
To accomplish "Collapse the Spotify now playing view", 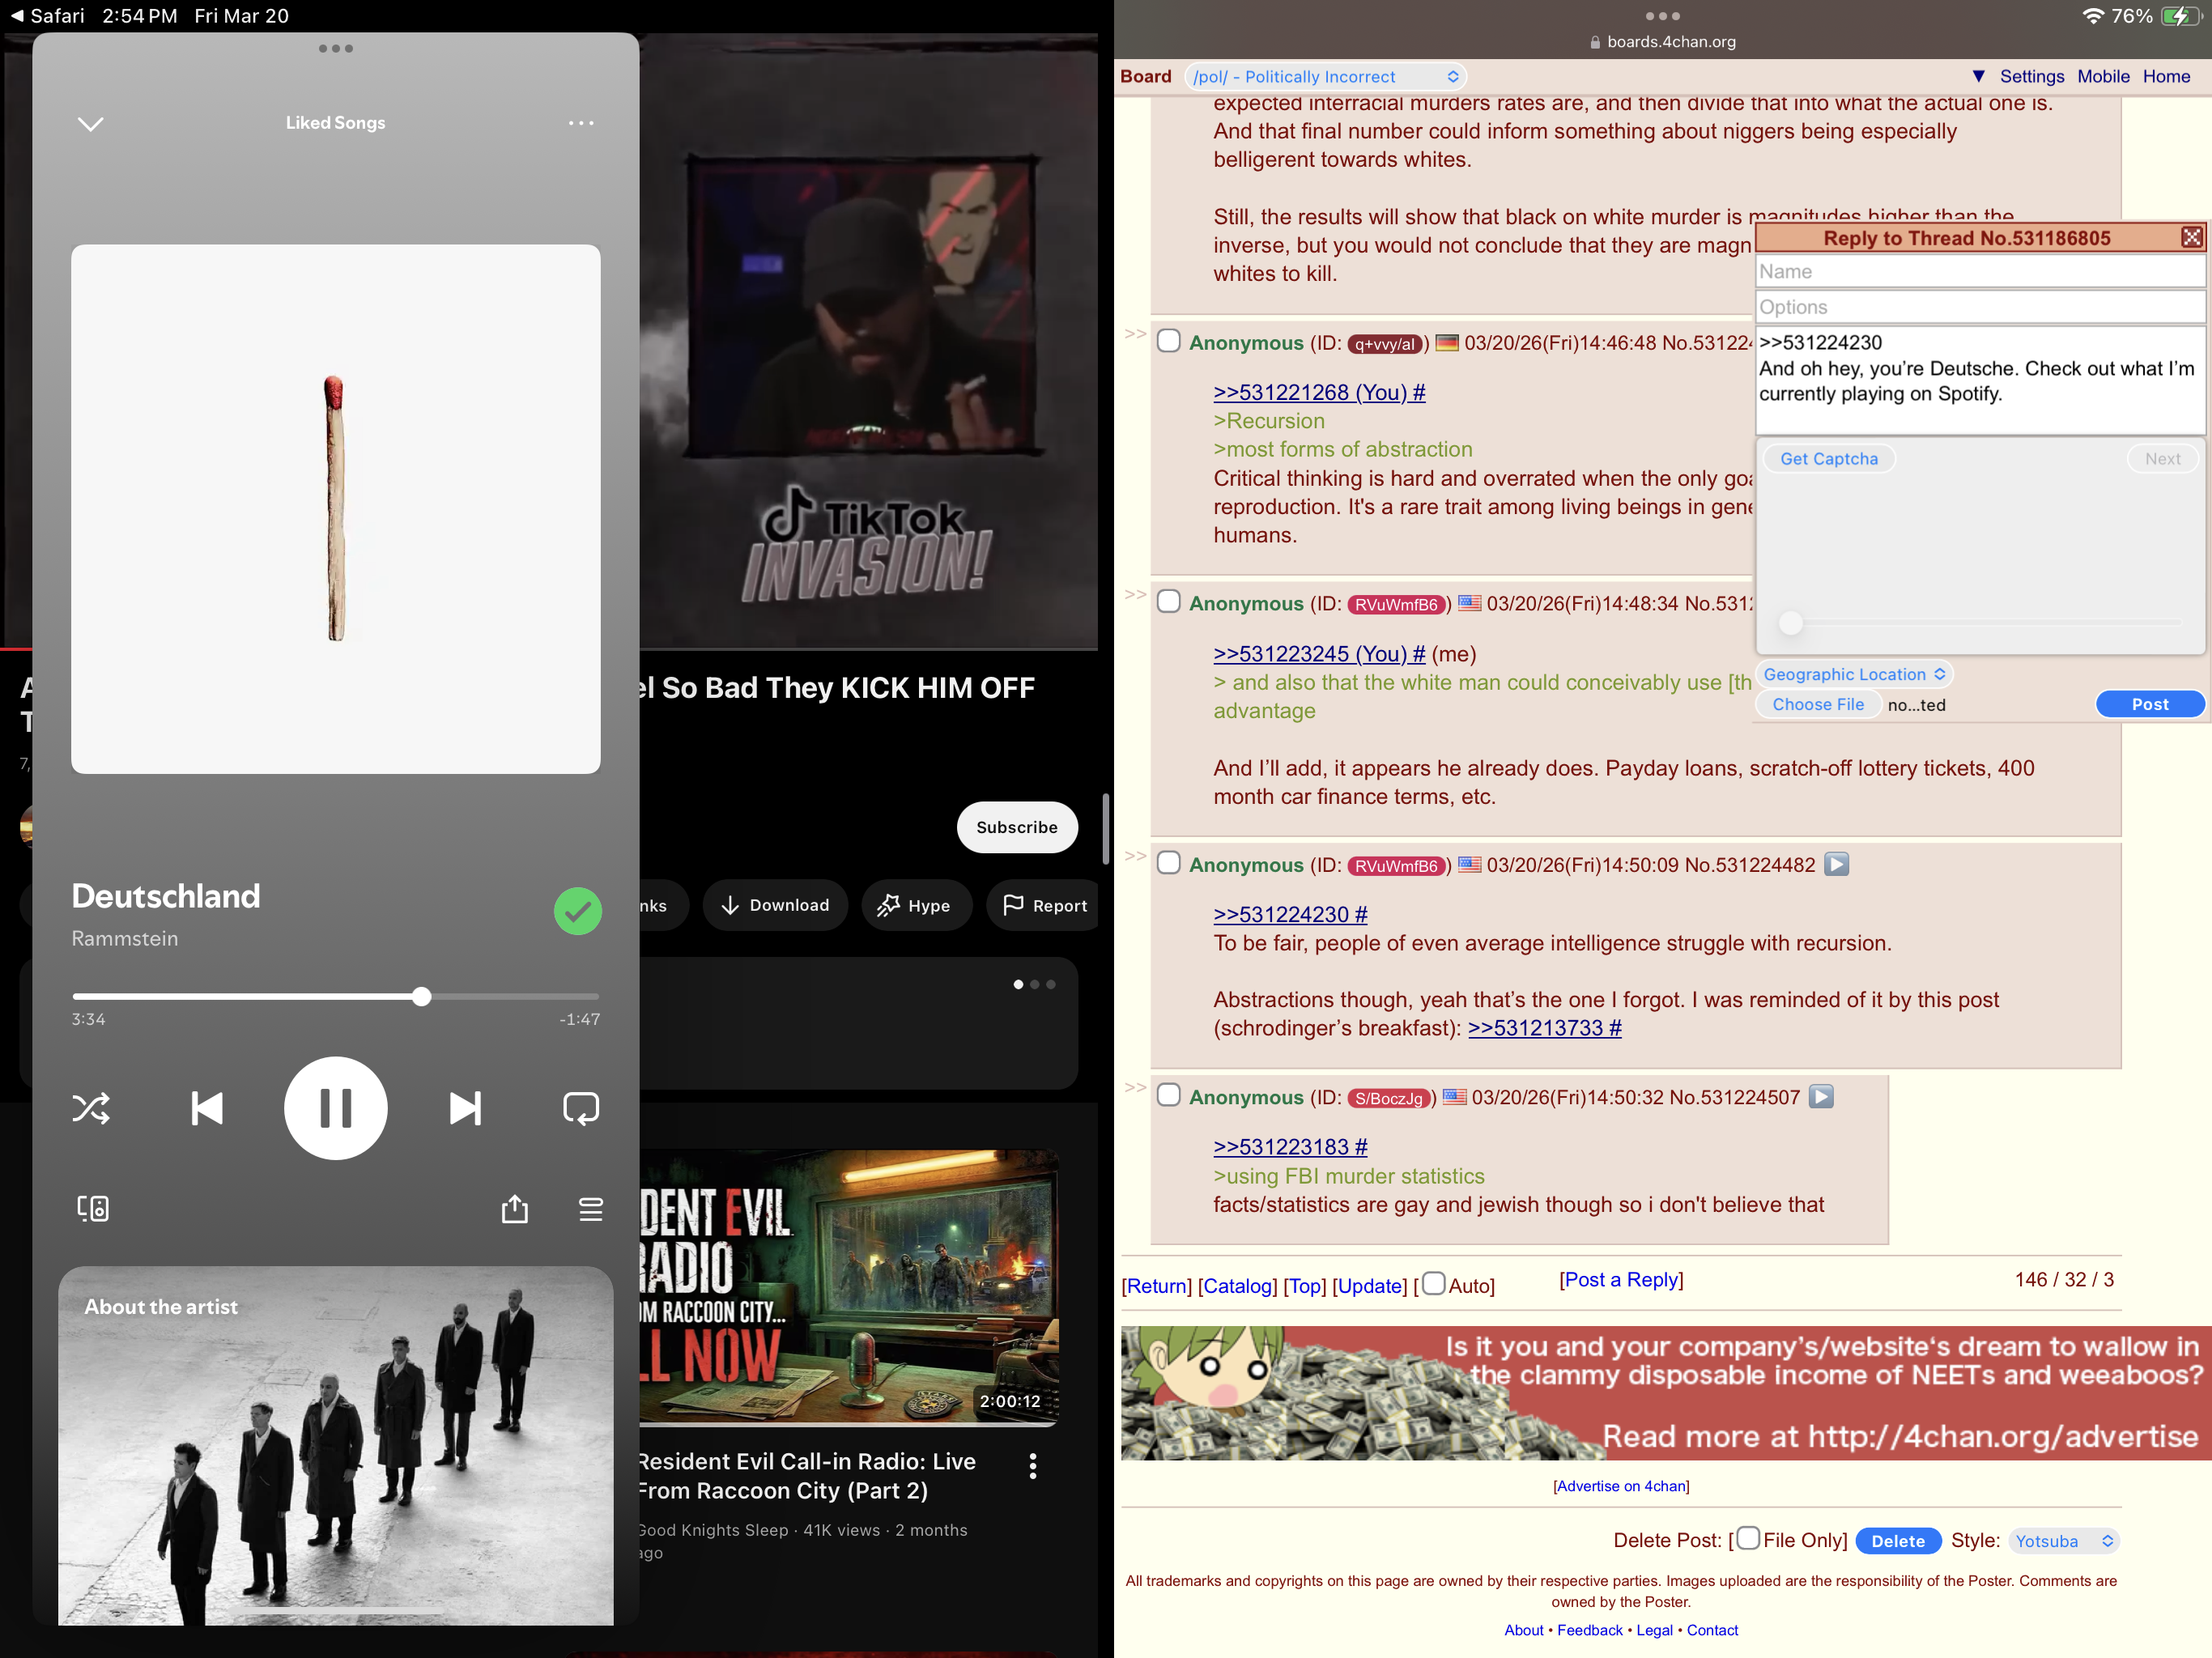I will click(x=91, y=123).
